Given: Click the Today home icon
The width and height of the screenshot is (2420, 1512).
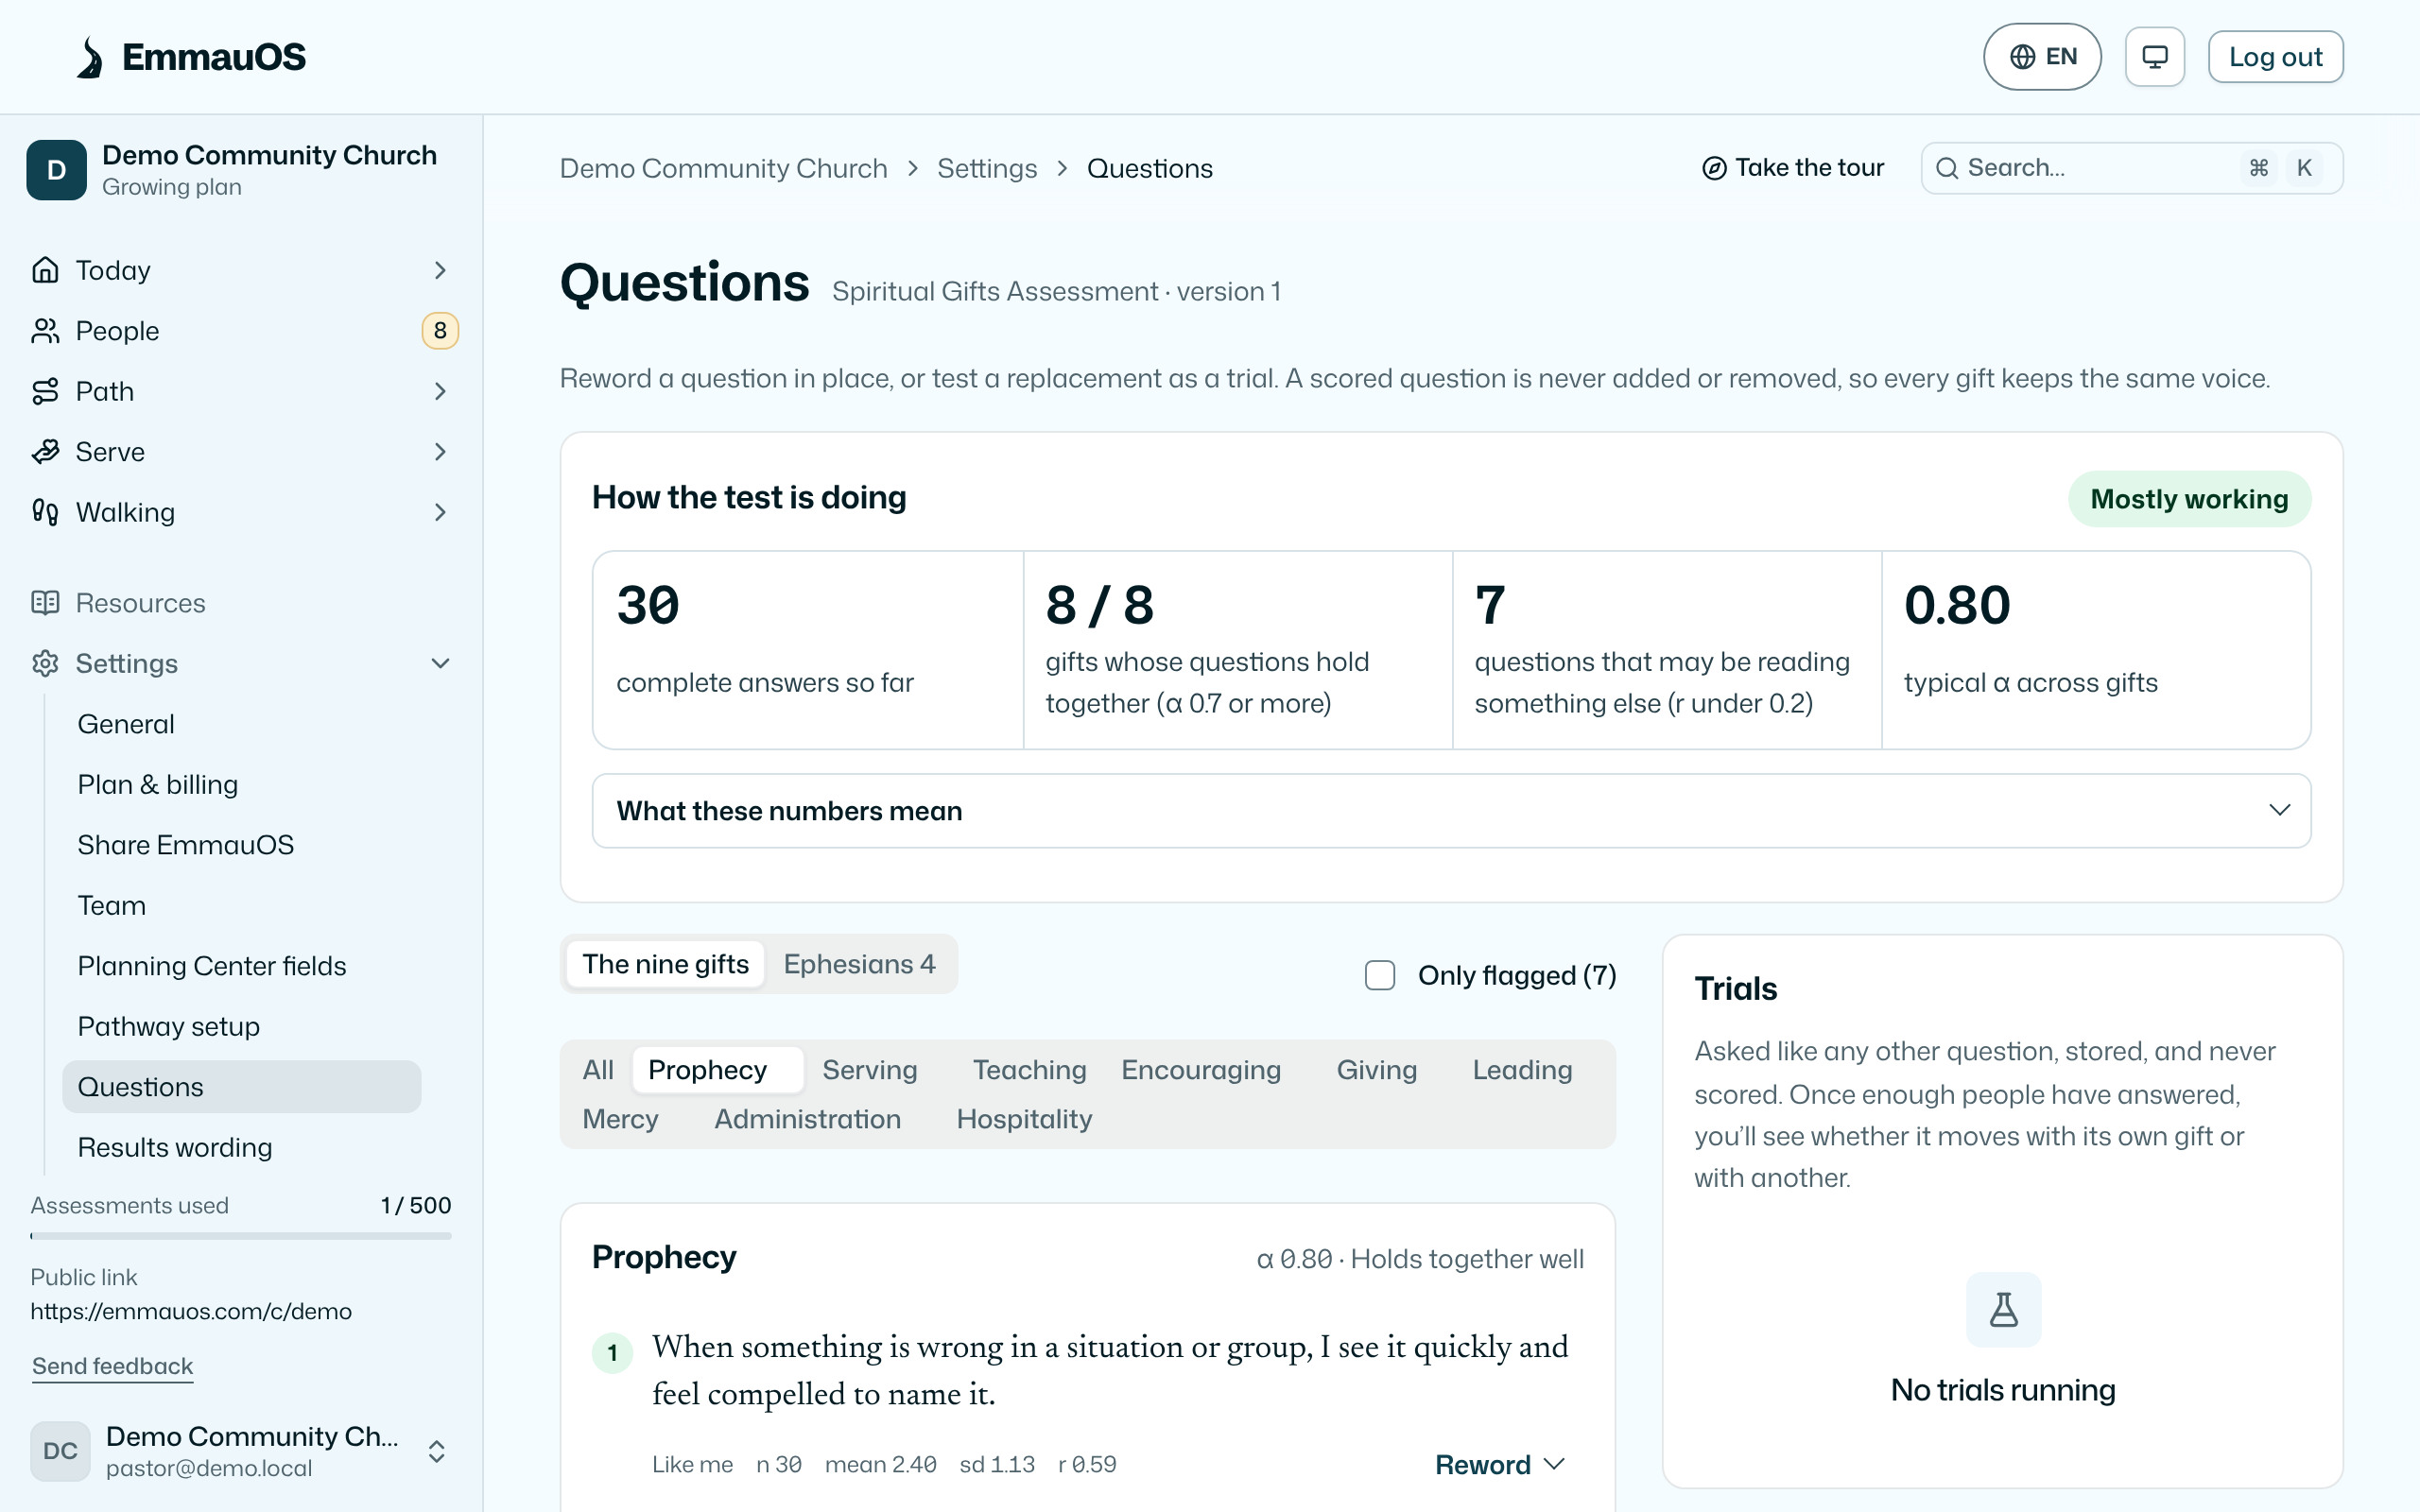Looking at the screenshot, I should coord(45,270).
